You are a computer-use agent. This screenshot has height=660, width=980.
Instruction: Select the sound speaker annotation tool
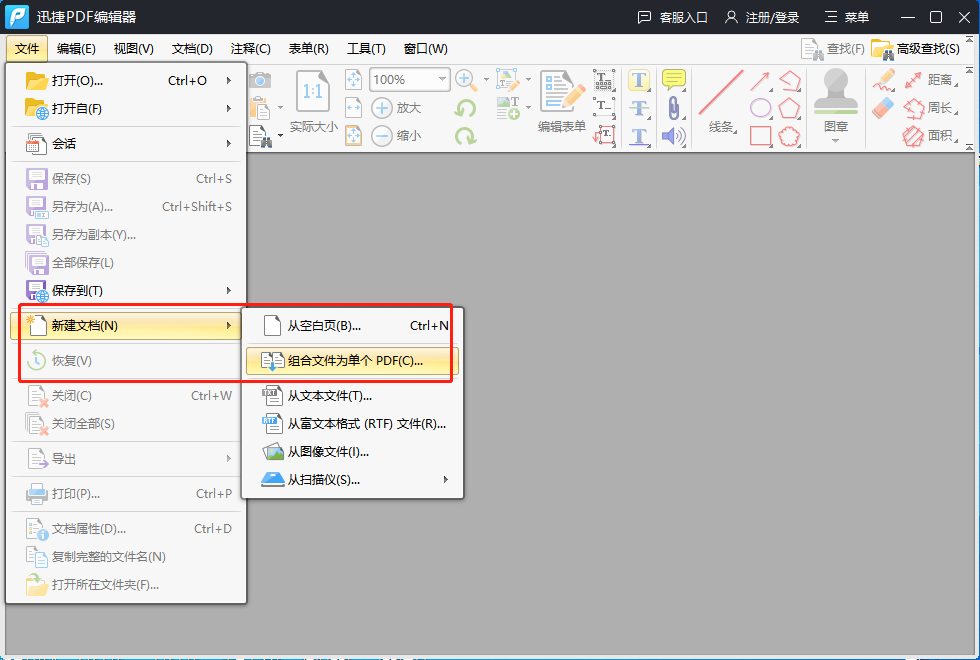click(674, 136)
